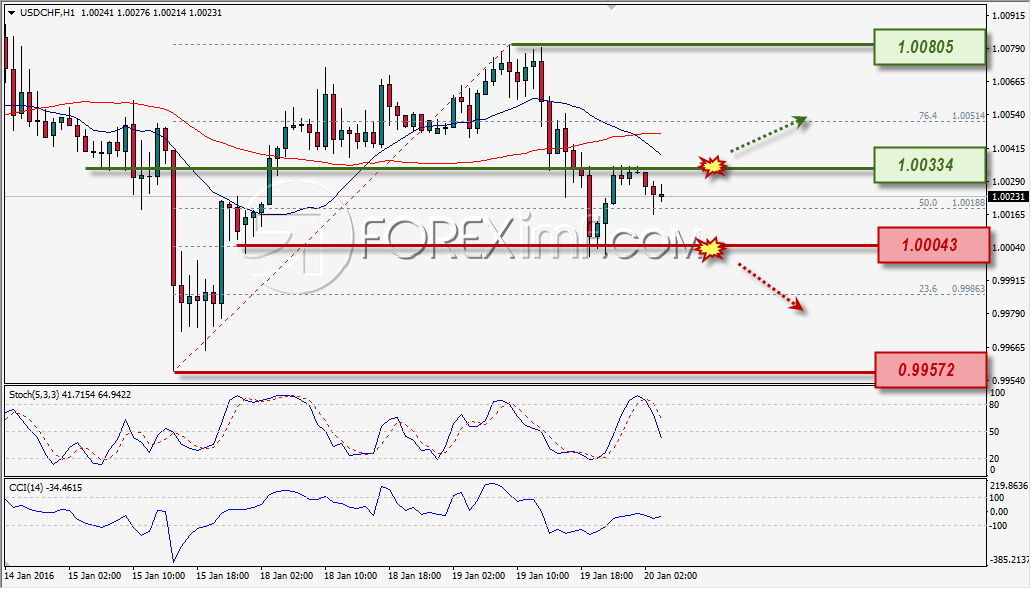1031x589 pixels.
Task: Click the OHLC values 1.00241 1.00276 1.00214 1.00231
Action: pyautogui.click(x=151, y=12)
